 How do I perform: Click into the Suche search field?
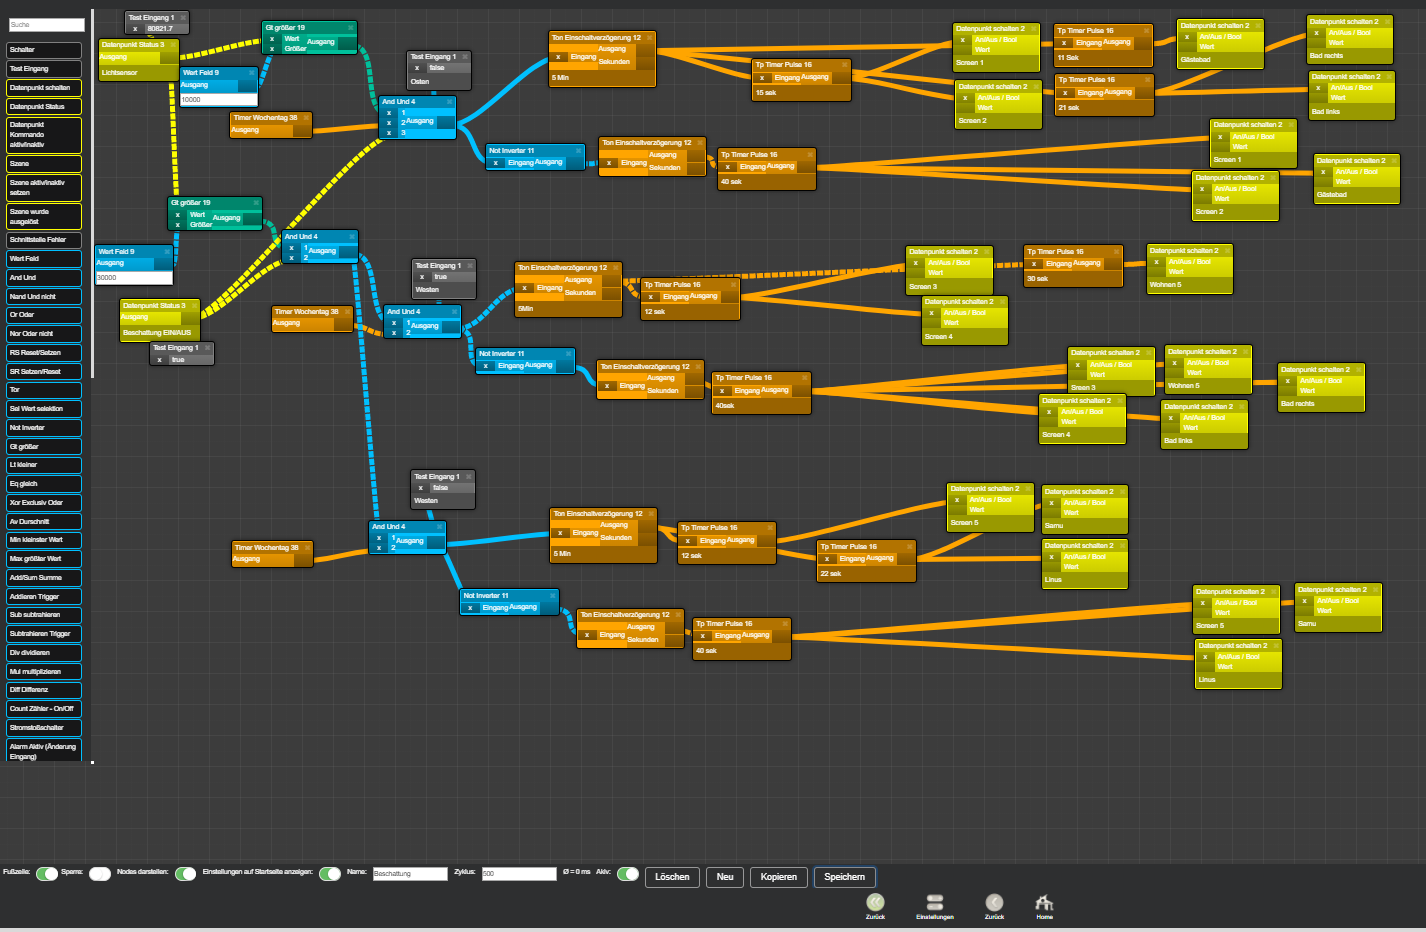(x=46, y=25)
